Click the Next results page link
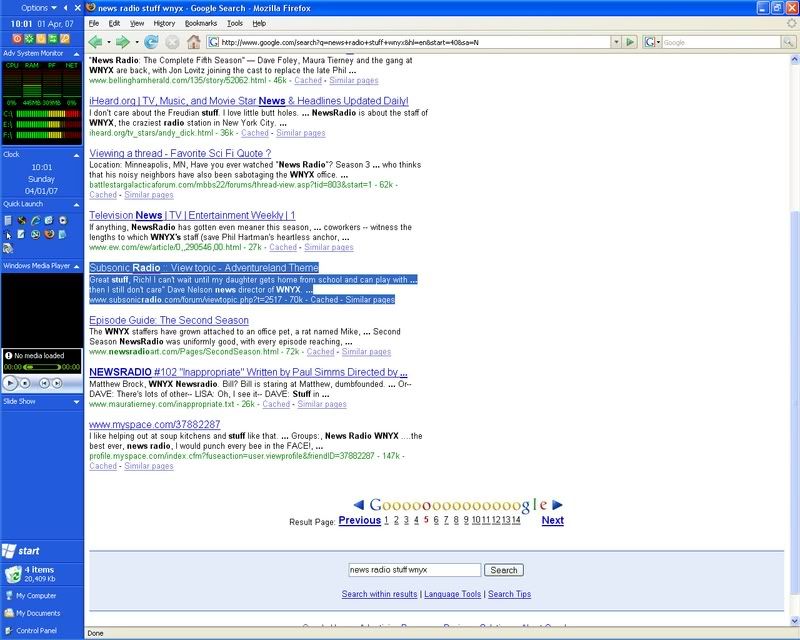The height and width of the screenshot is (640, 800). click(552, 520)
